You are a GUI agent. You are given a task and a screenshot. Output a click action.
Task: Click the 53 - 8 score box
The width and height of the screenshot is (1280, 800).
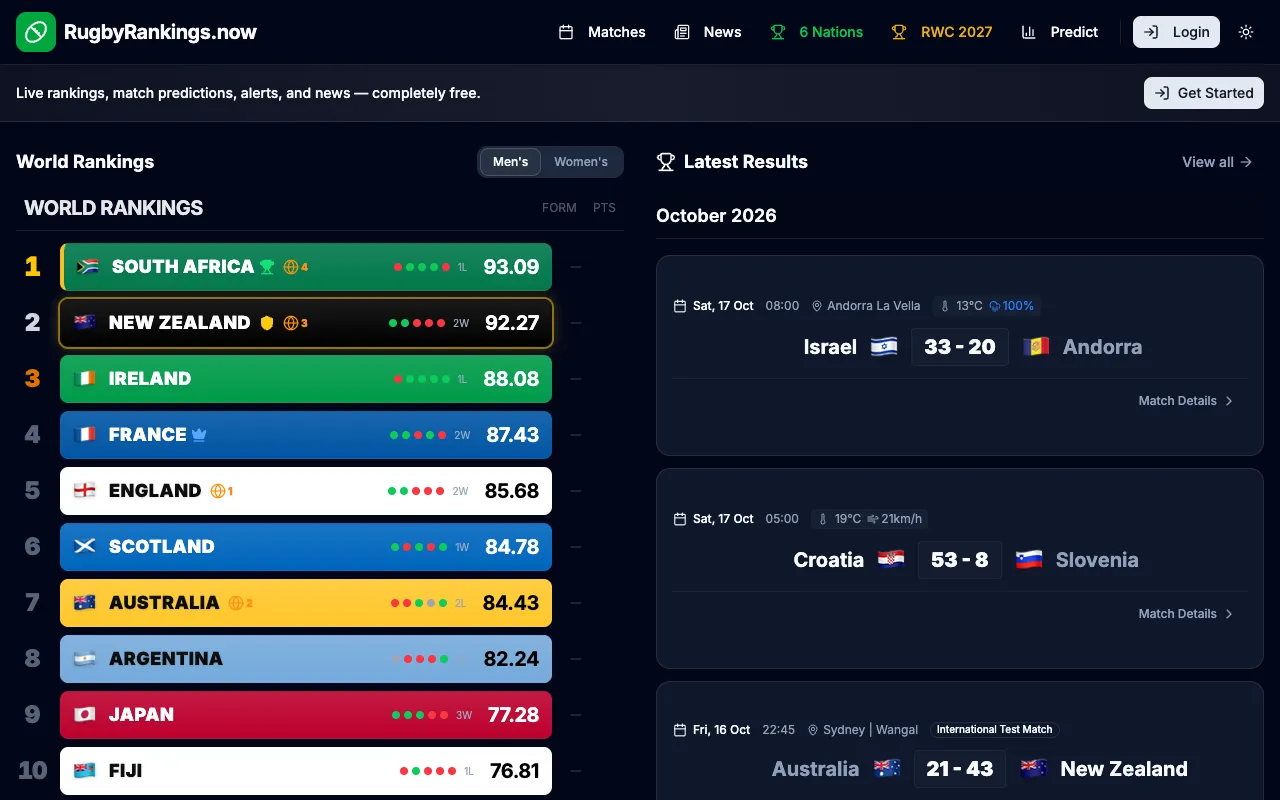coord(960,560)
